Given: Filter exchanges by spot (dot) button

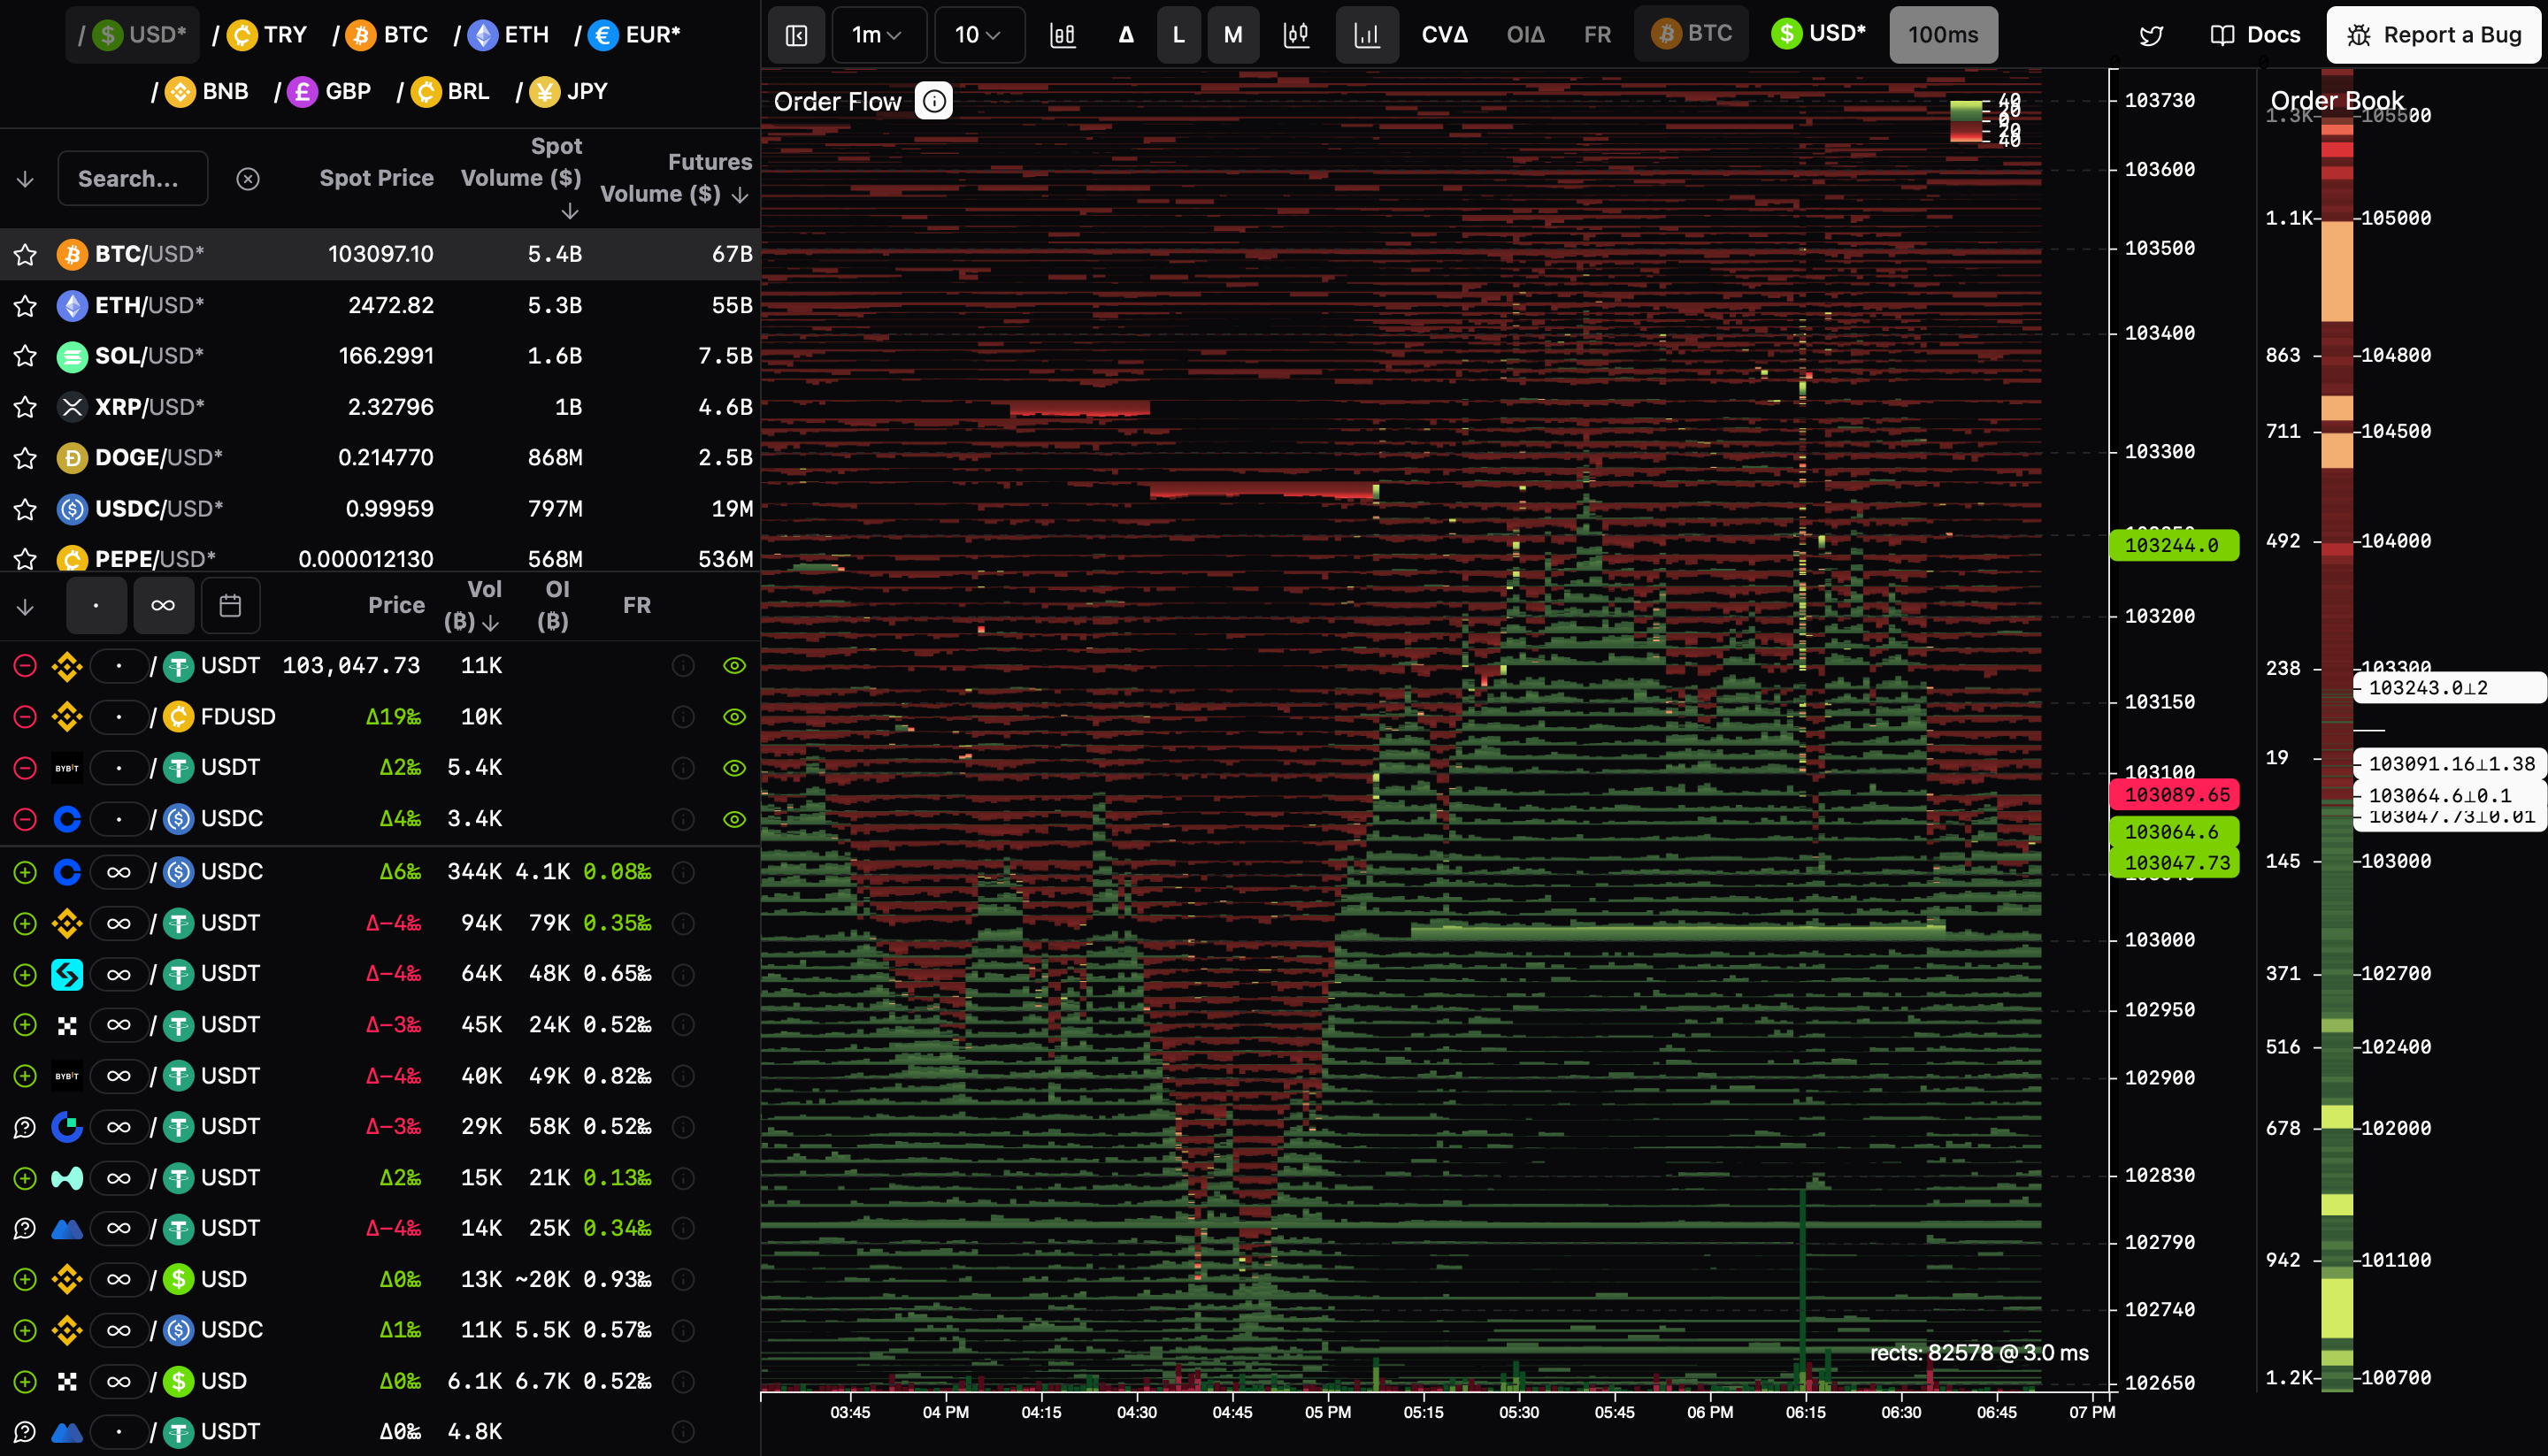Looking at the screenshot, I should [96, 606].
